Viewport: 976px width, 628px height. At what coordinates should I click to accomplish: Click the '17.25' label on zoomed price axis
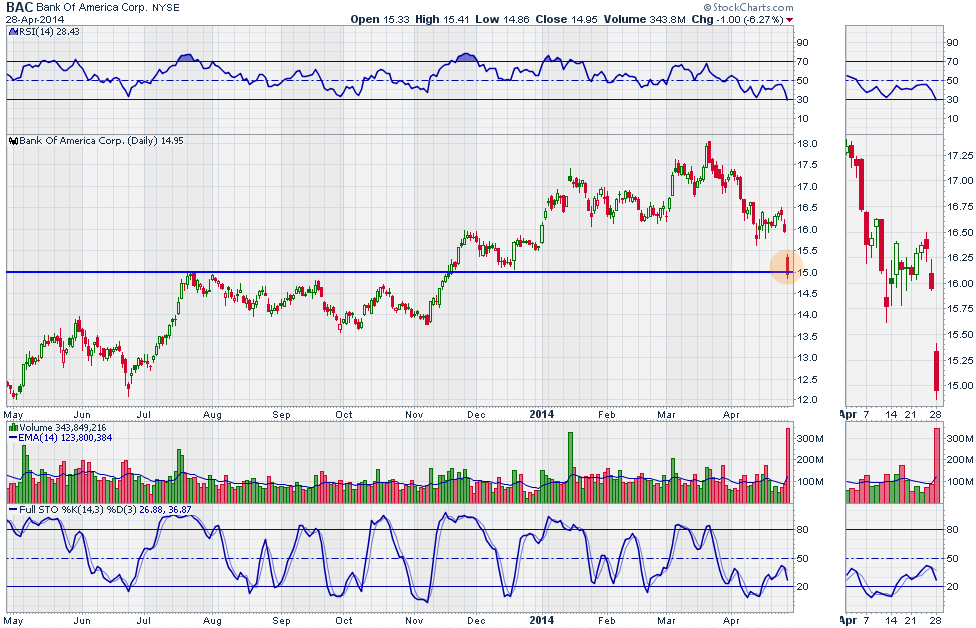[960, 156]
